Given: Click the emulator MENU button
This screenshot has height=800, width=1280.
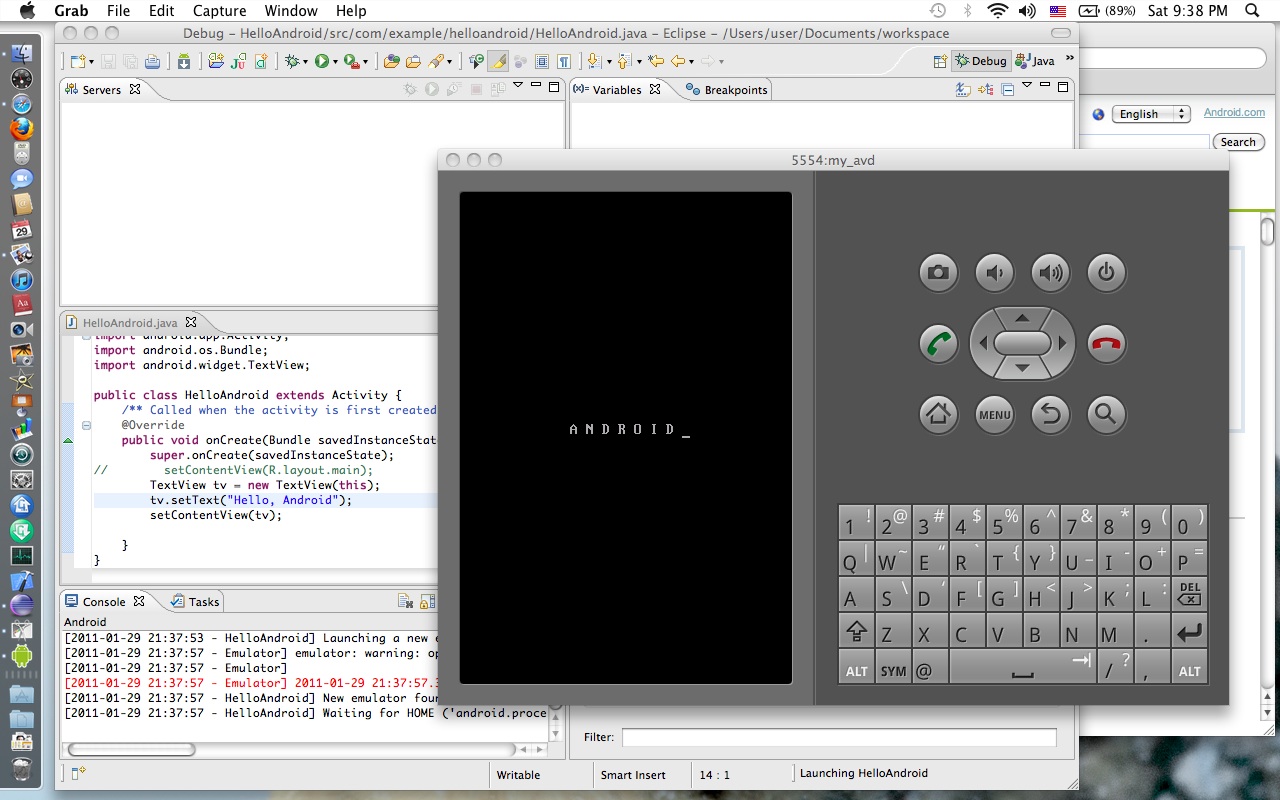Looking at the screenshot, I should 994,414.
